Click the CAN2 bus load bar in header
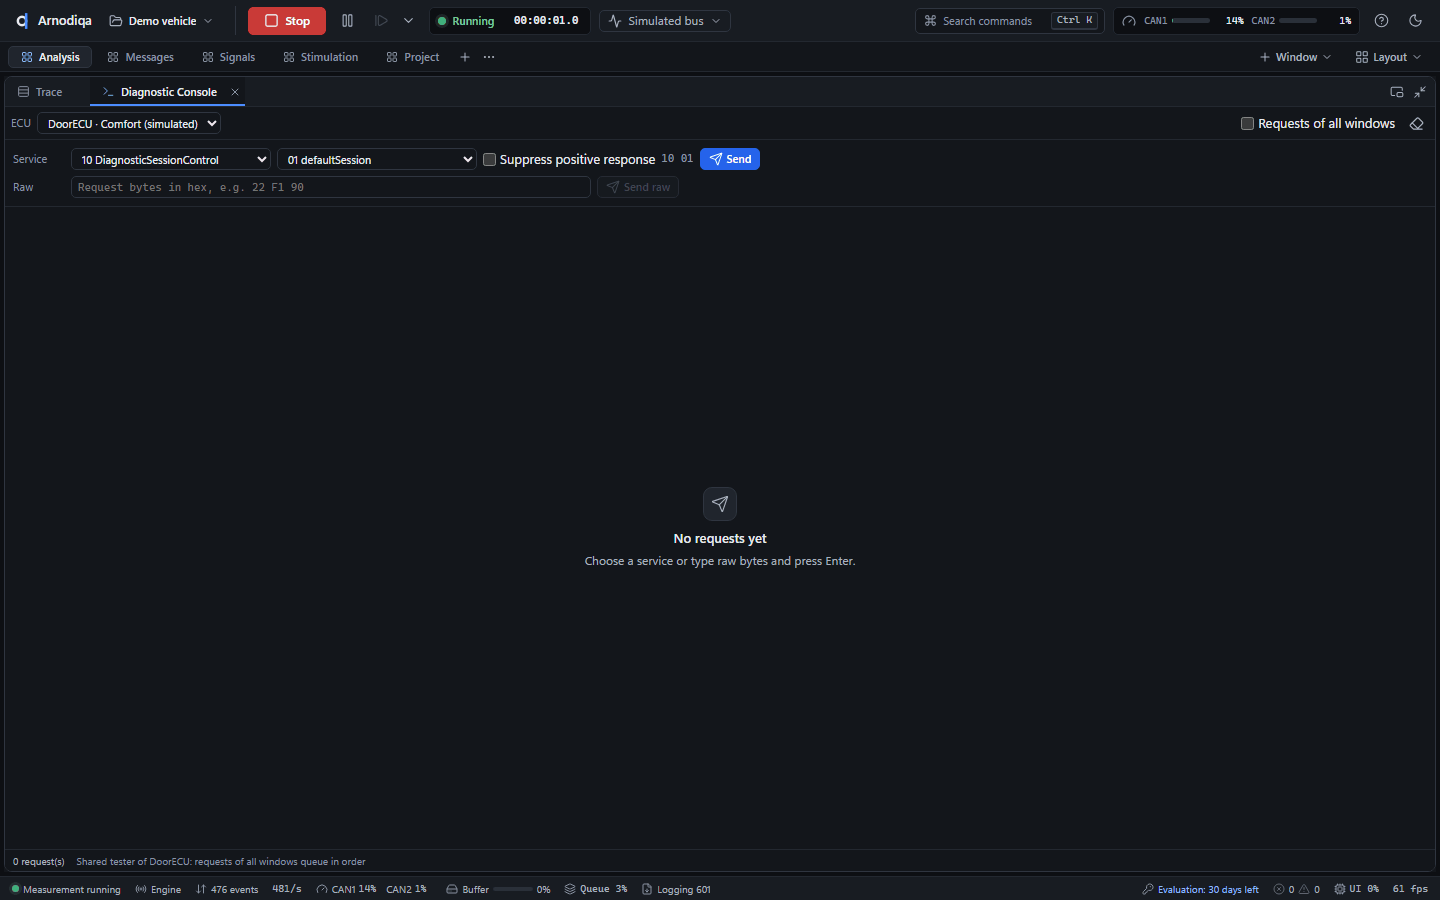Screen dimensions: 1440x900 pyautogui.click(x=1298, y=21)
